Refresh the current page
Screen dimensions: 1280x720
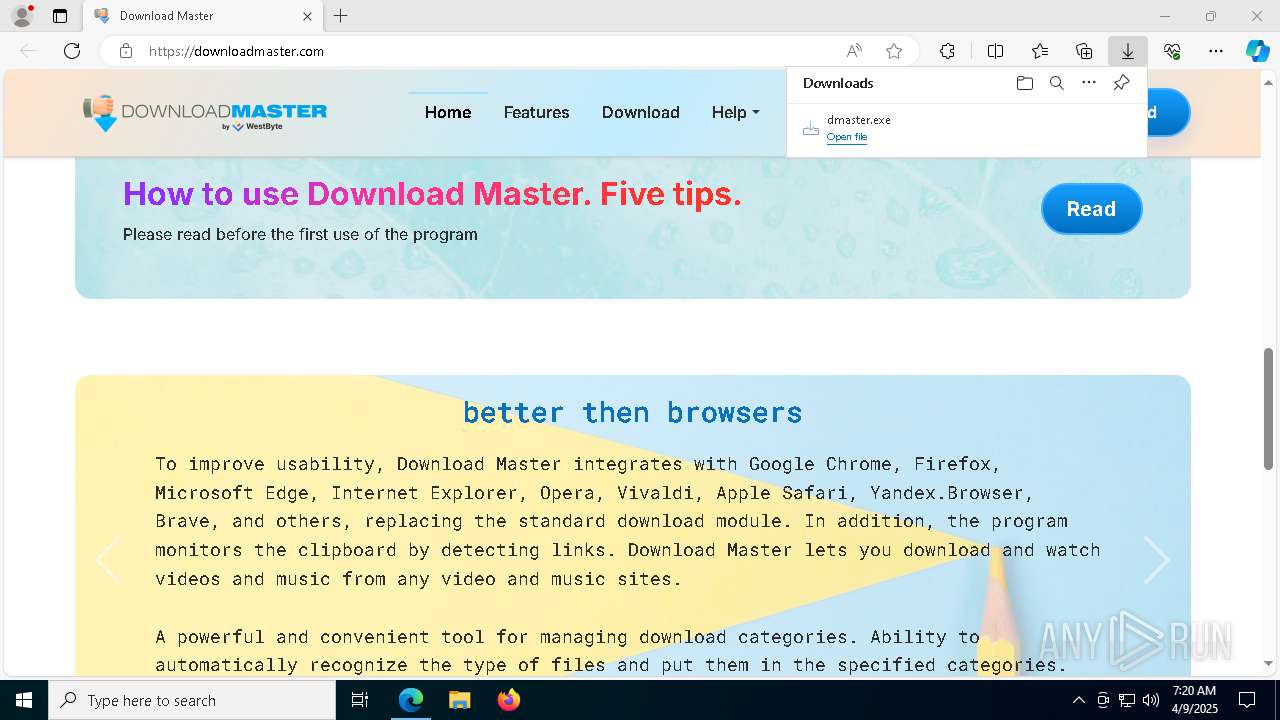(72, 51)
